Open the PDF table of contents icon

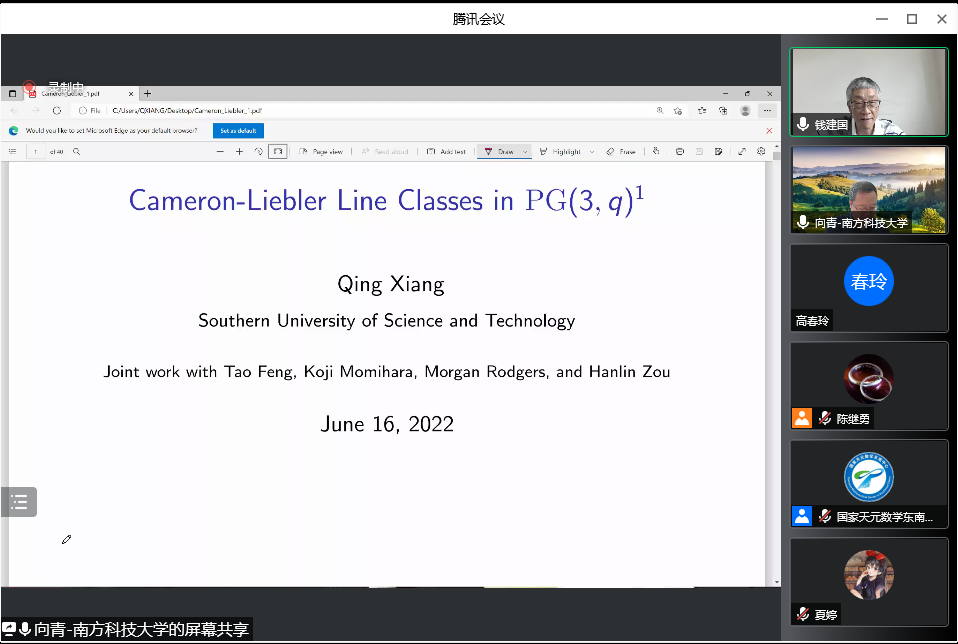coord(13,152)
